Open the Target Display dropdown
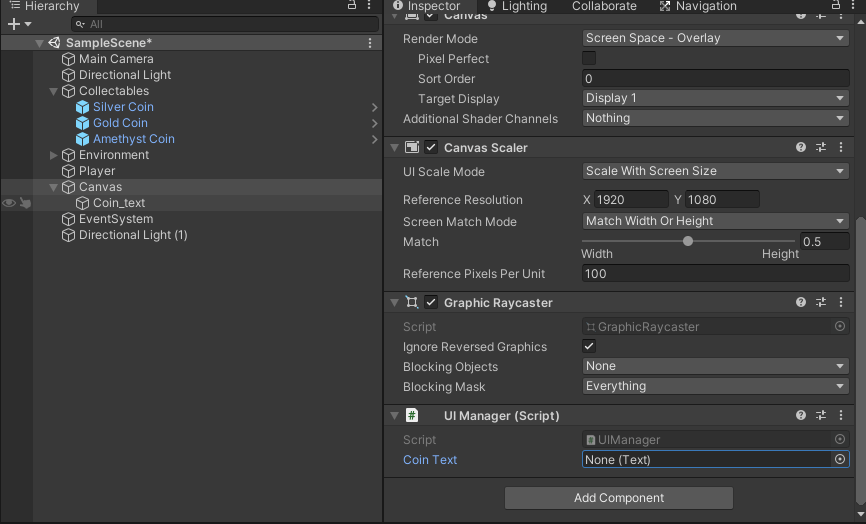 716,98
